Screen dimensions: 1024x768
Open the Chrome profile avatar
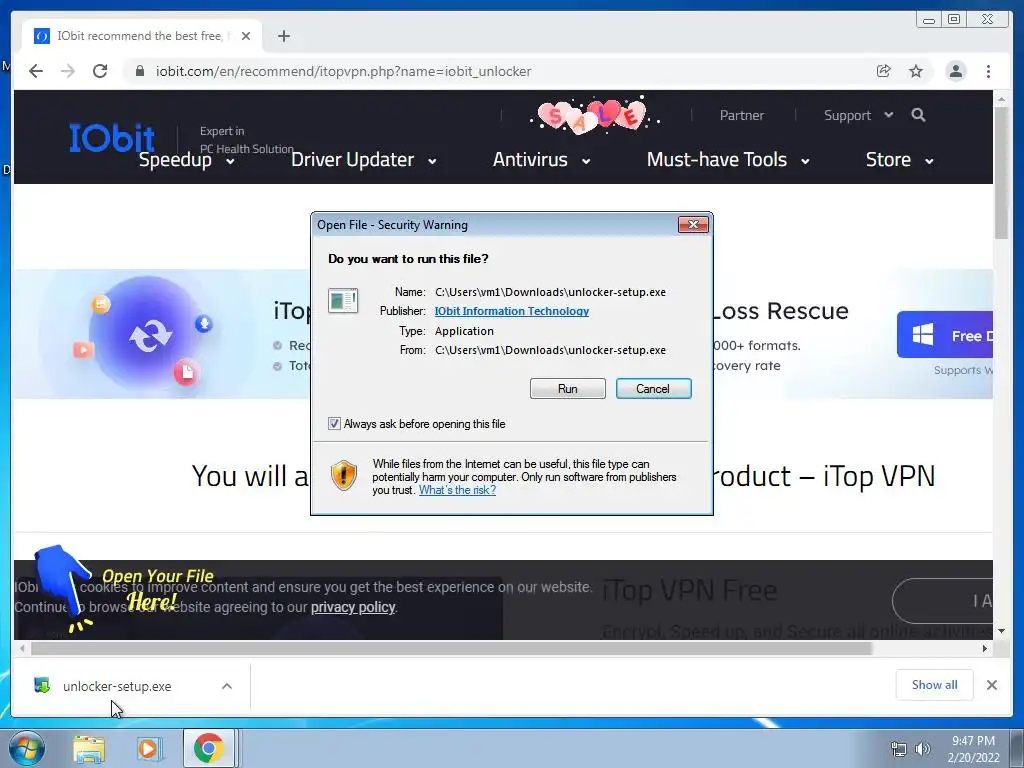955,71
